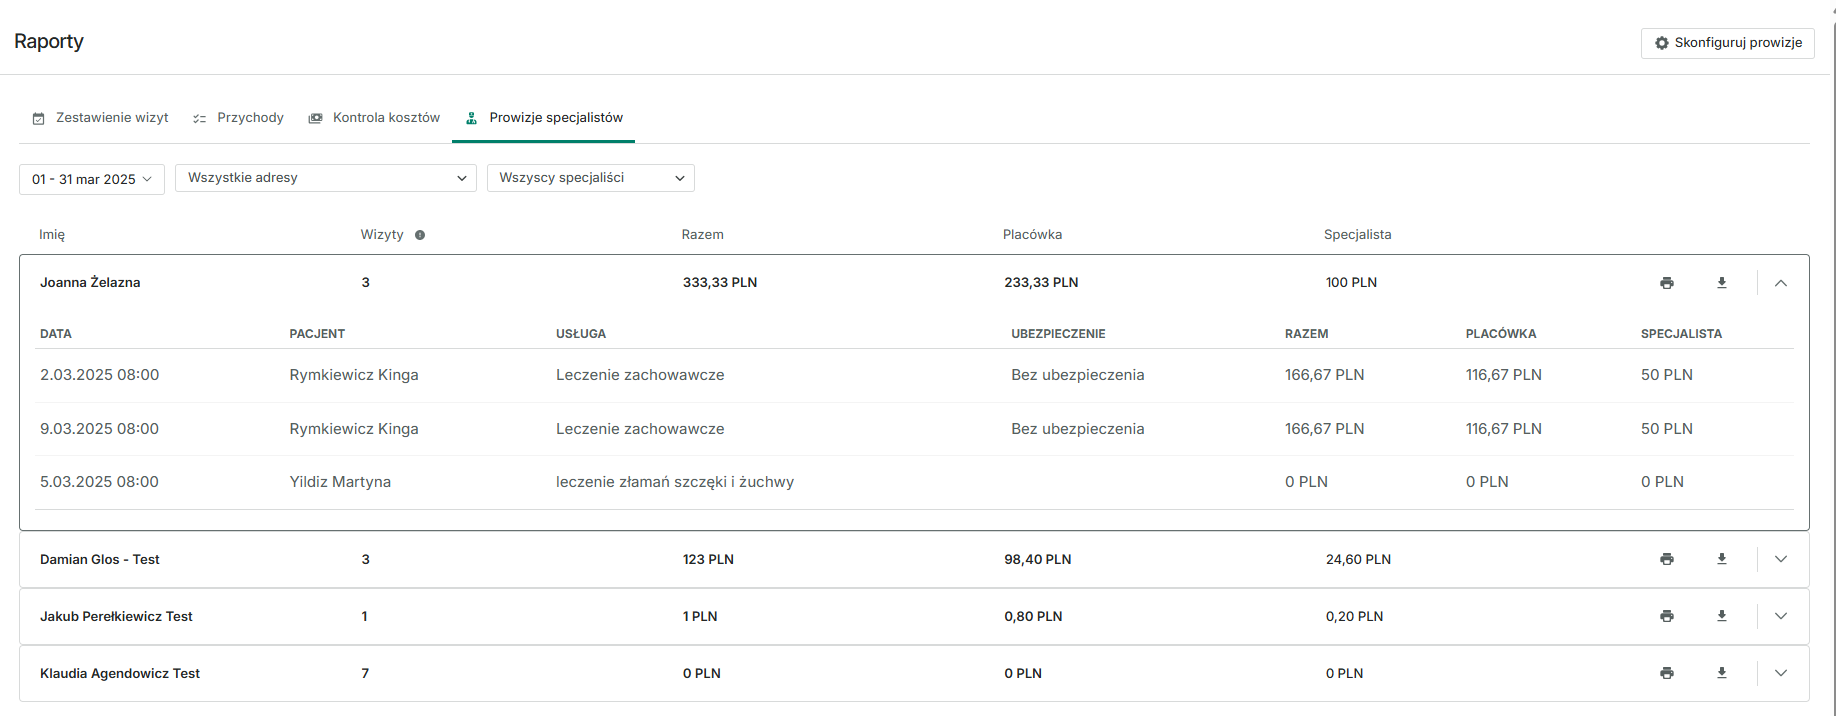Open the Kontrola kosztów tab
The height and width of the screenshot is (716, 1836).
[374, 118]
